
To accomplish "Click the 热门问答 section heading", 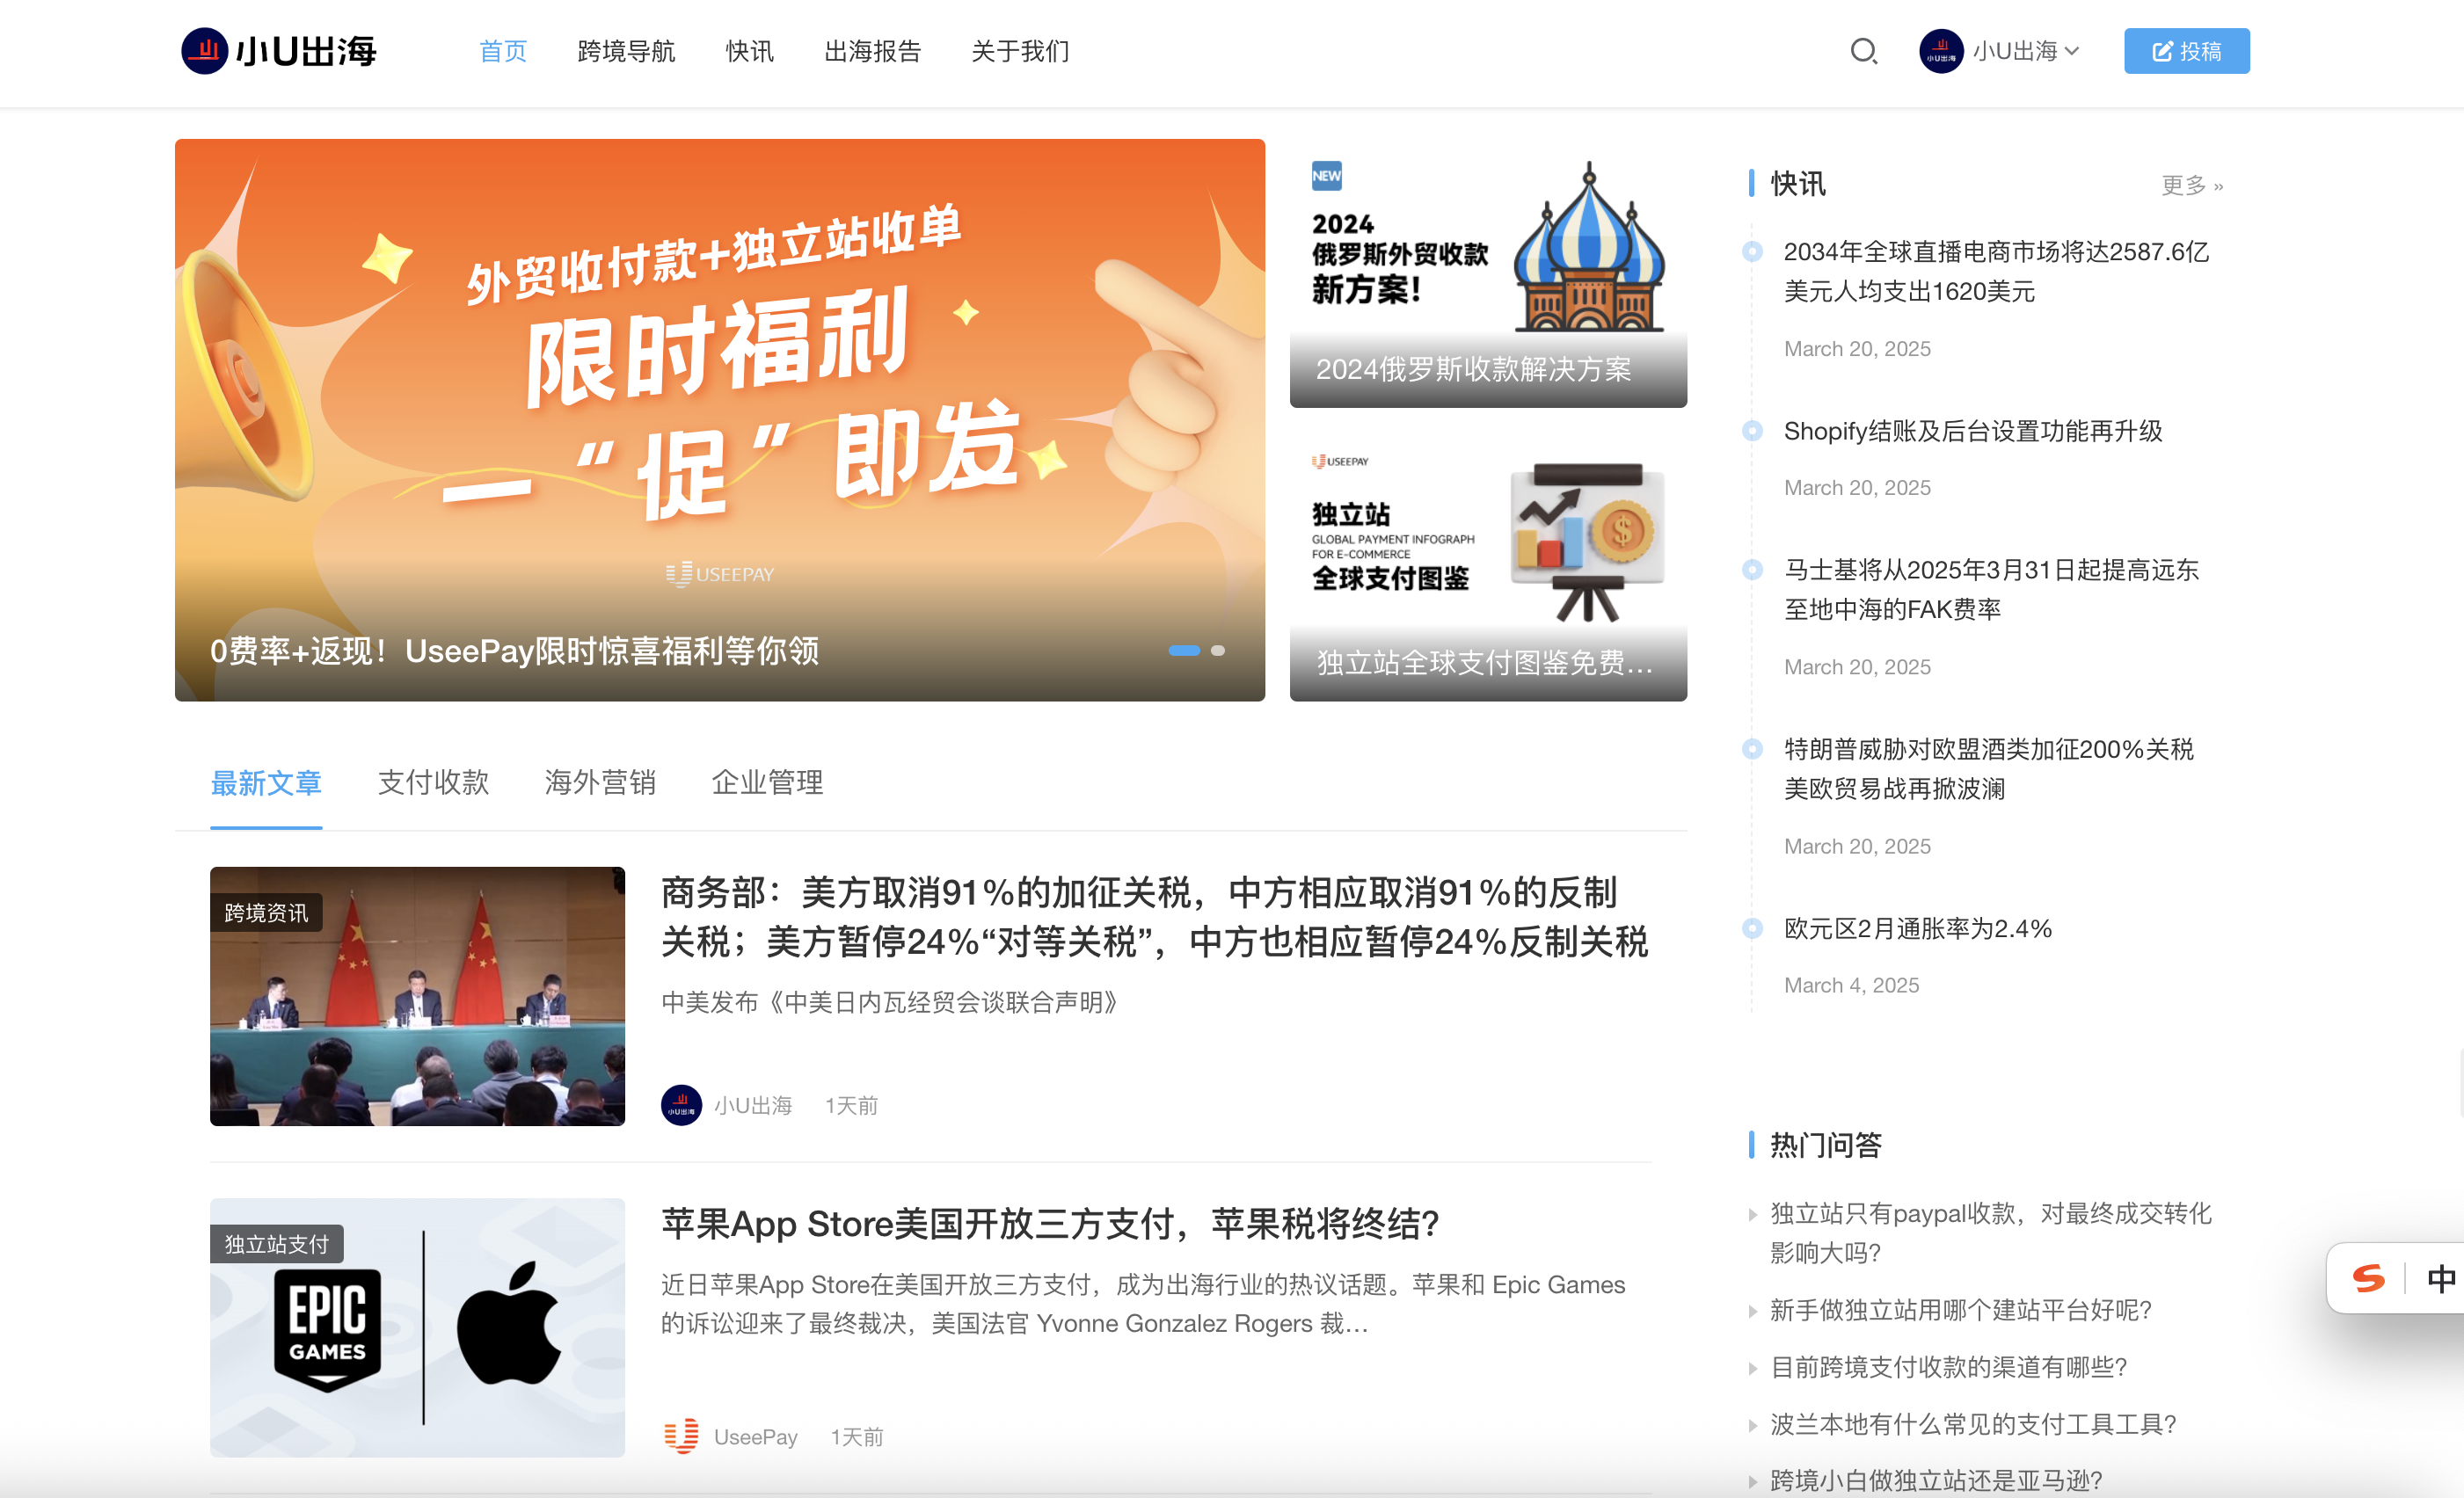I will pos(1825,1145).
